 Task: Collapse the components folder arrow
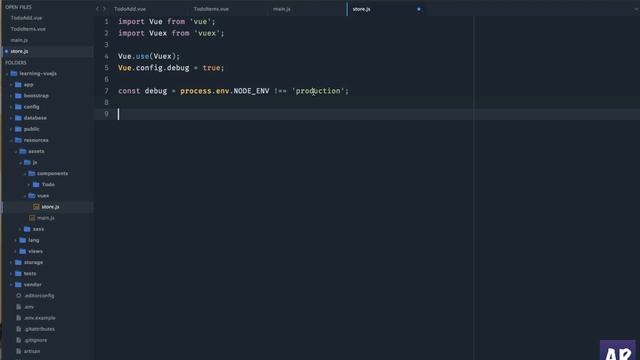25,173
